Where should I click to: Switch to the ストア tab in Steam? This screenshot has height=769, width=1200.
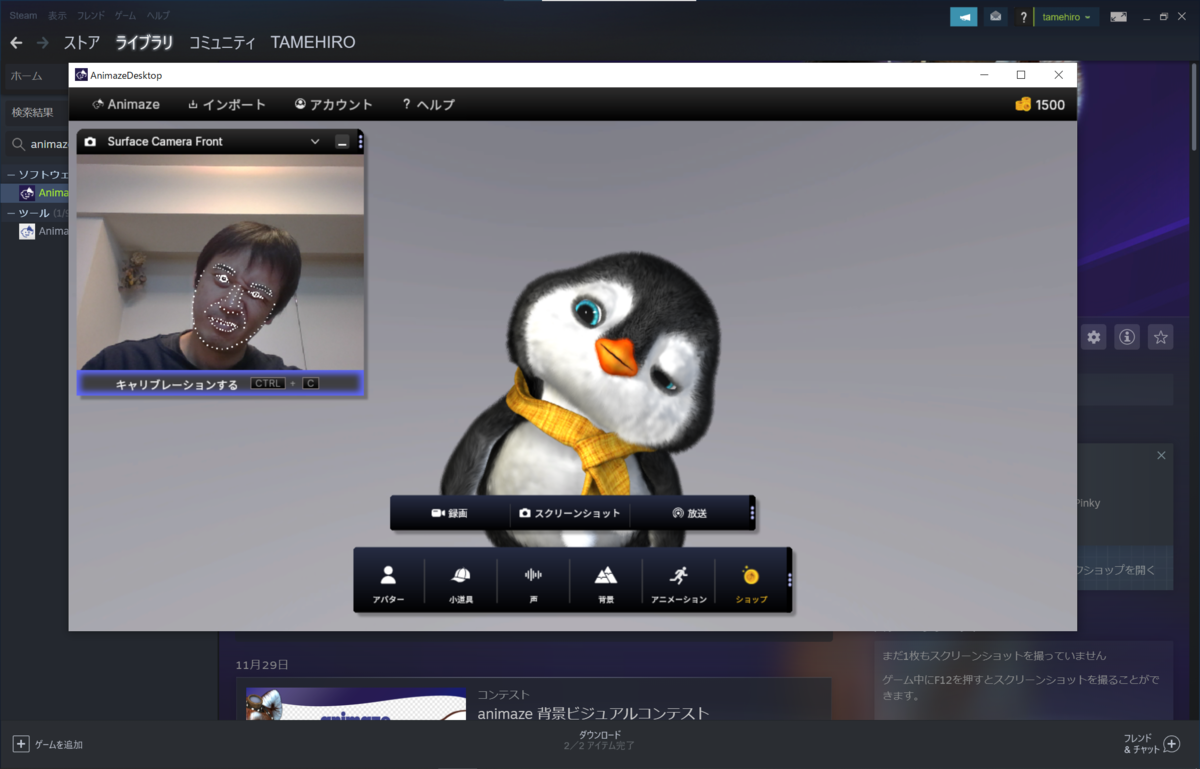coord(82,43)
